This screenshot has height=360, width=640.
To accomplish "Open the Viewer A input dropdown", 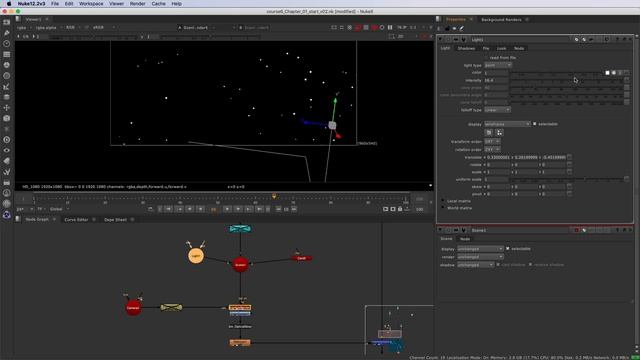I will point(207,27).
